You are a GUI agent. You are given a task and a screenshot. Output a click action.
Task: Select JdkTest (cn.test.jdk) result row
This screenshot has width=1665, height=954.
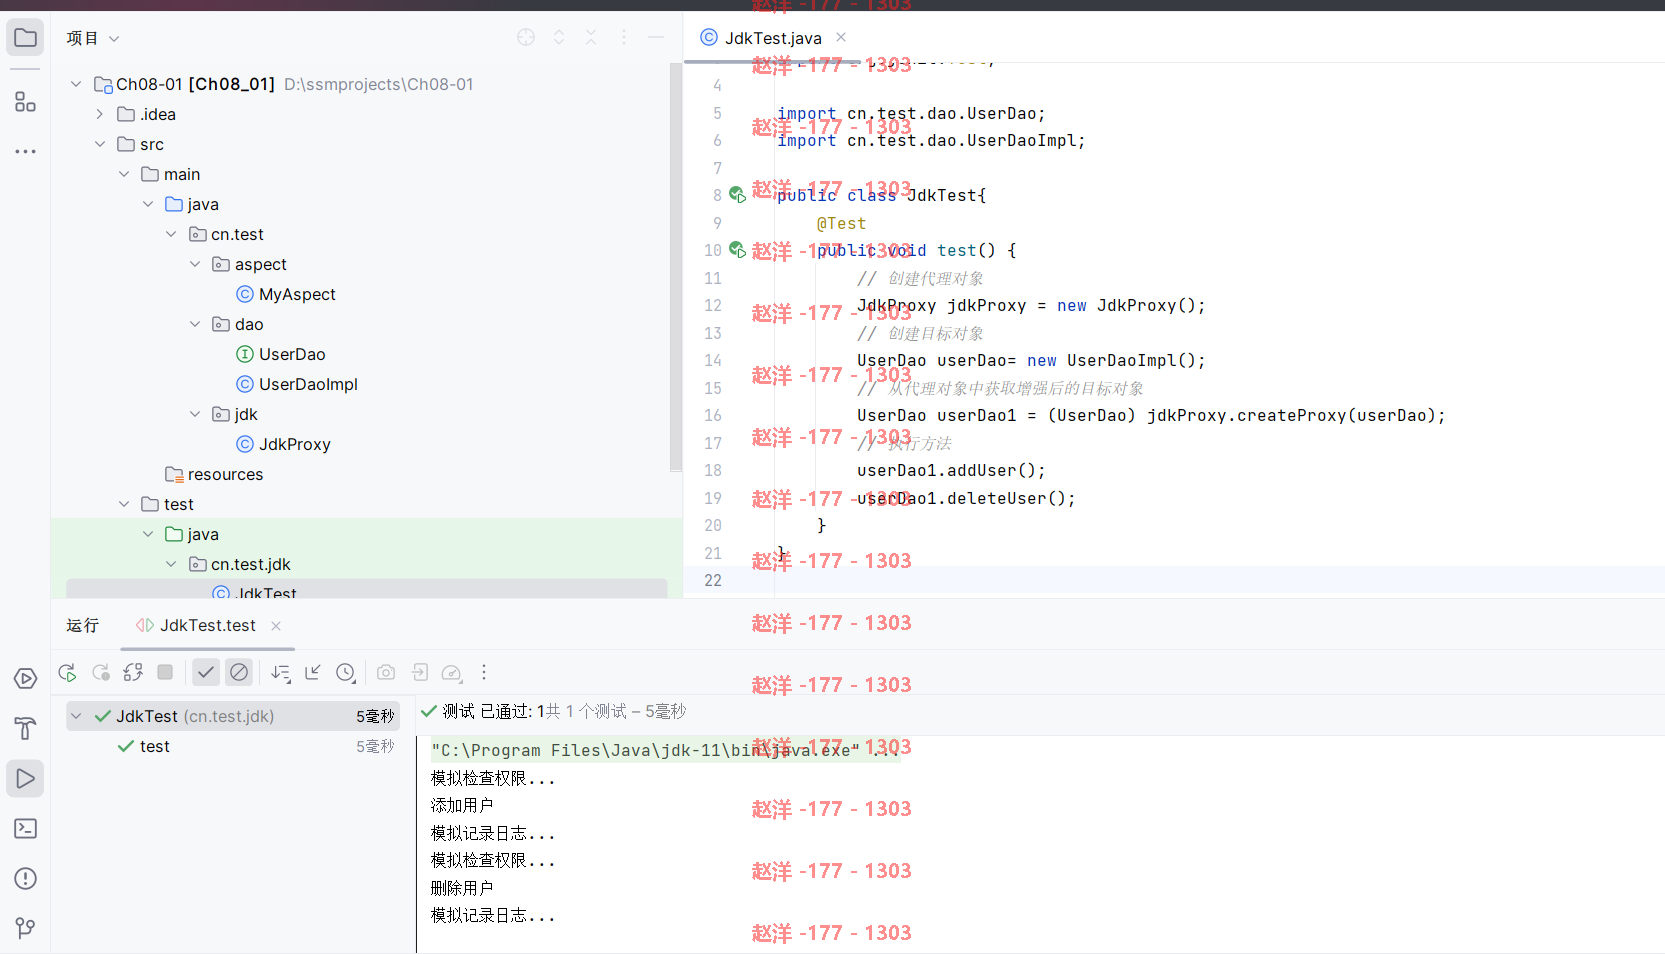[233, 716]
